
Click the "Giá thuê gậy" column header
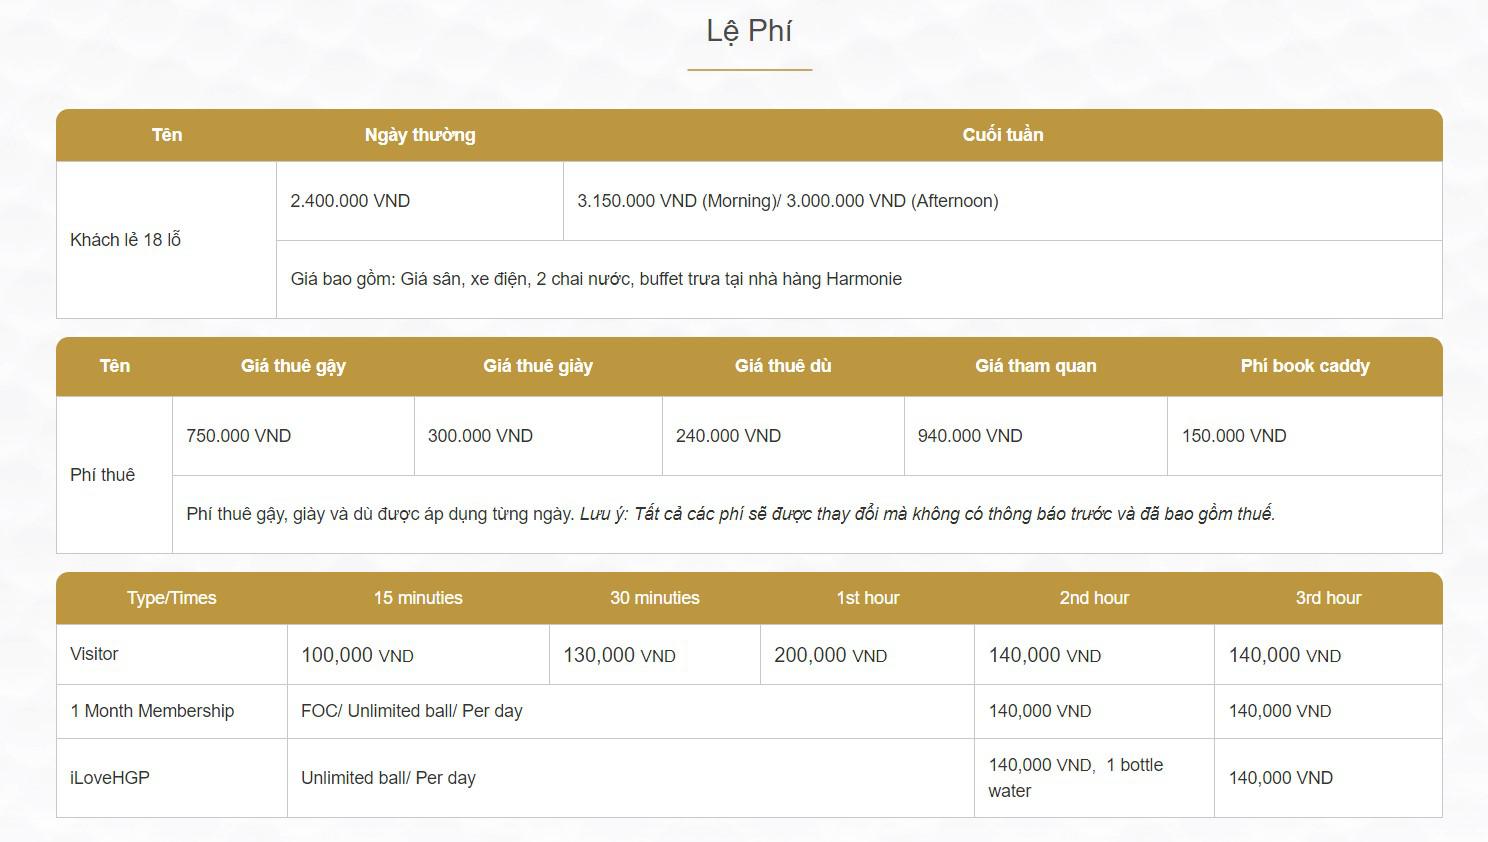pos(293,366)
